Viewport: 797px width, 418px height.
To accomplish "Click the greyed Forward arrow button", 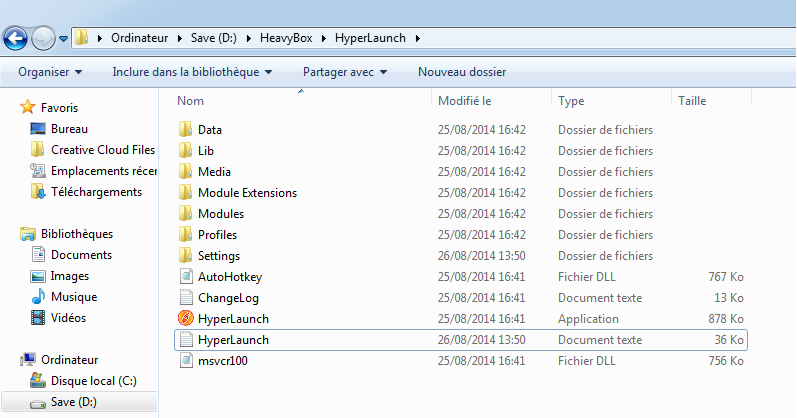I will [x=44, y=38].
